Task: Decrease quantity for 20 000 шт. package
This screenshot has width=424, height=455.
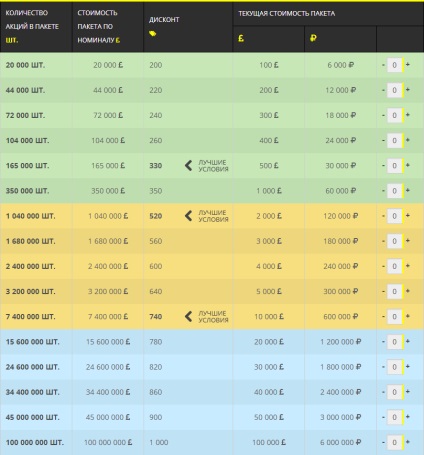Action: pyautogui.click(x=383, y=65)
